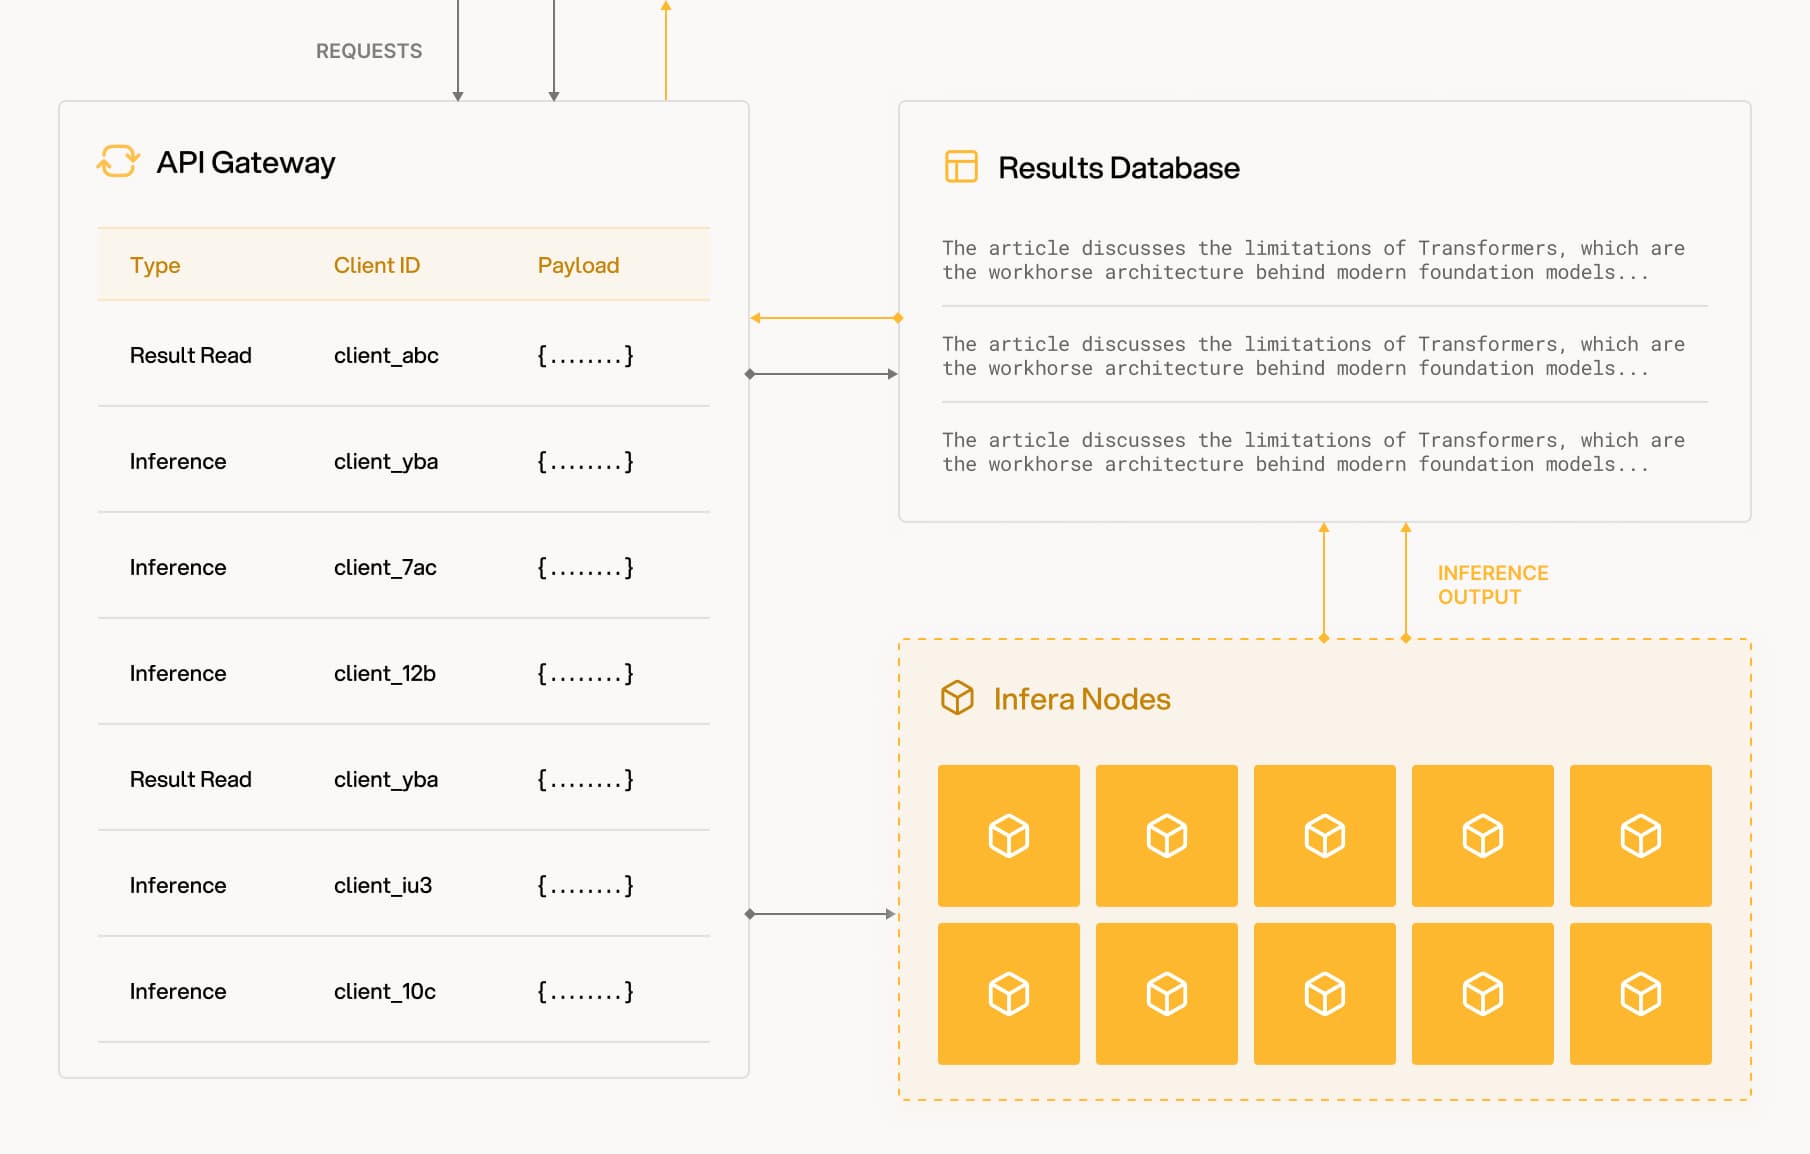Select the last node tile in bottom row
Image resolution: width=1810 pixels, height=1154 pixels.
click(x=1640, y=993)
